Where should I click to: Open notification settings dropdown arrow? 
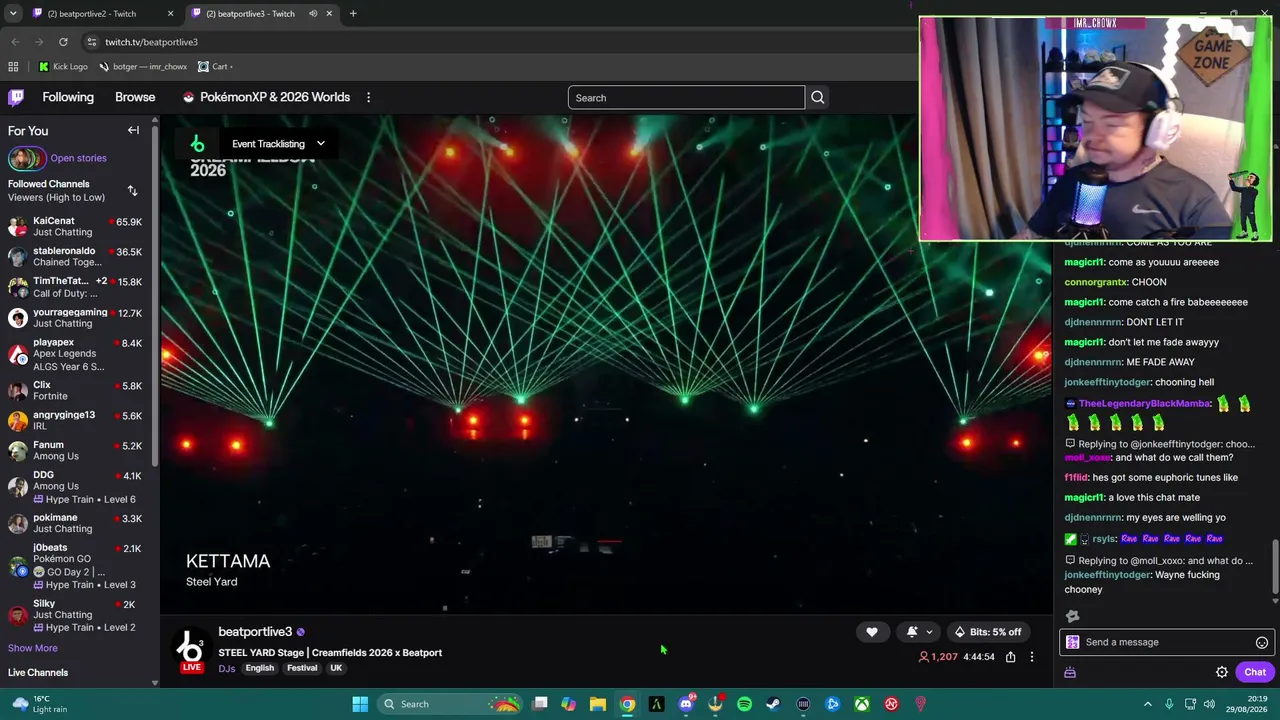pyautogui.click(x=929, y=632)
